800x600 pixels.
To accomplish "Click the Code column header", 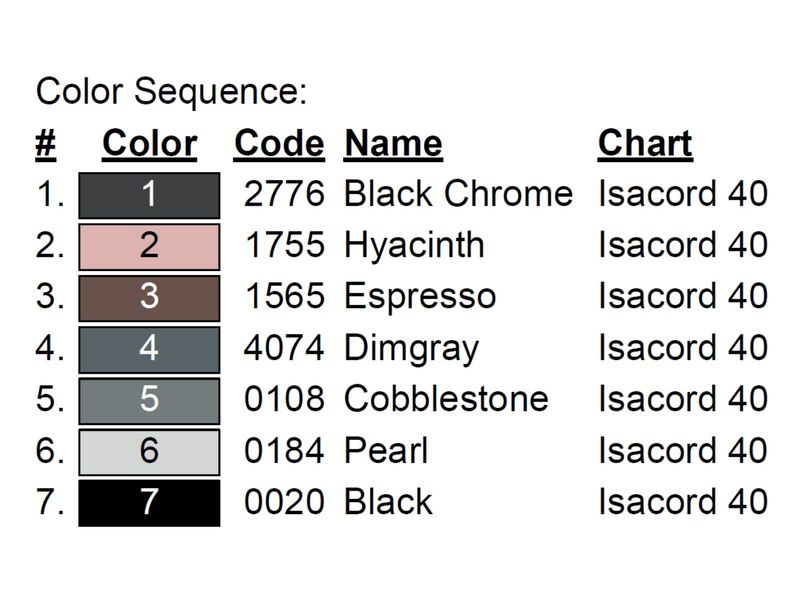I will coord(279,144).
